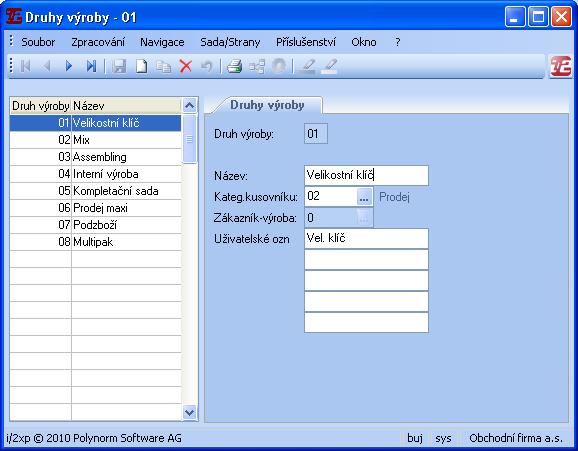Go to next record arrow
This screenshot has width=578, height=451.
[69, 66]
